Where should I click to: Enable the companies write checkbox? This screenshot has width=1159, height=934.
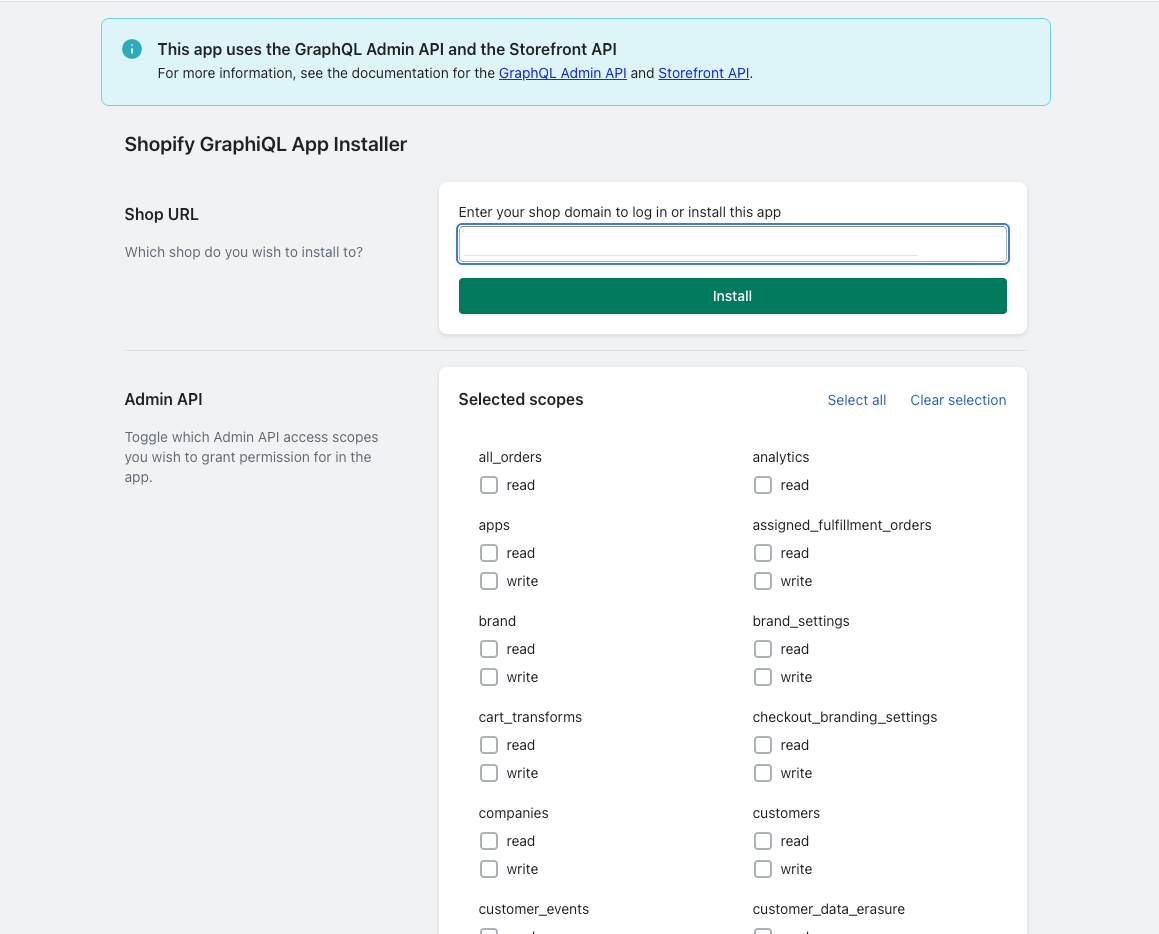click(489, 869)
